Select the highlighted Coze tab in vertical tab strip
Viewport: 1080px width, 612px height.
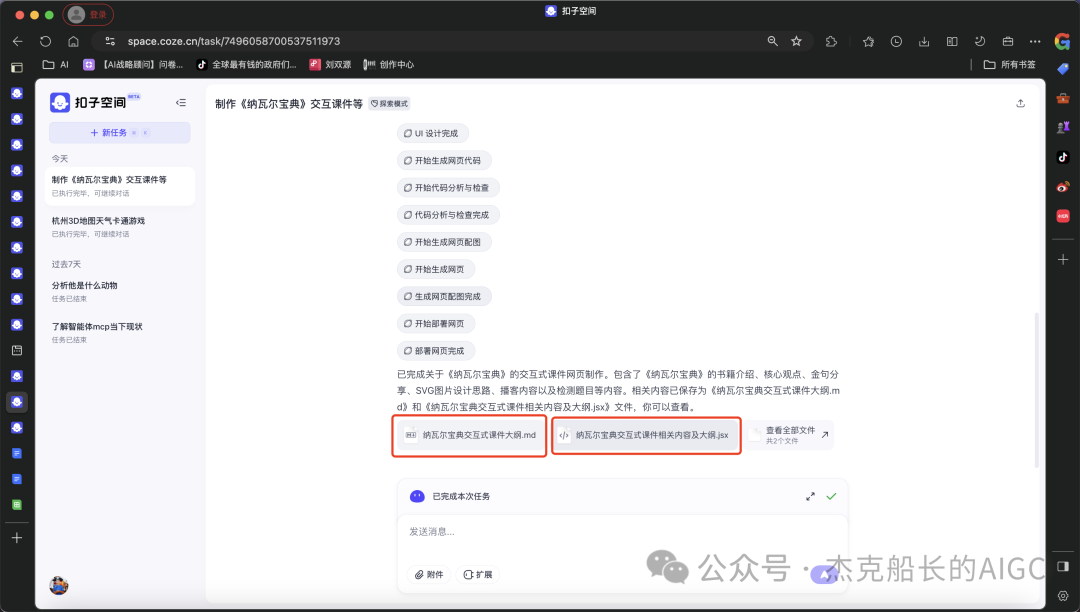click(17, 402)
